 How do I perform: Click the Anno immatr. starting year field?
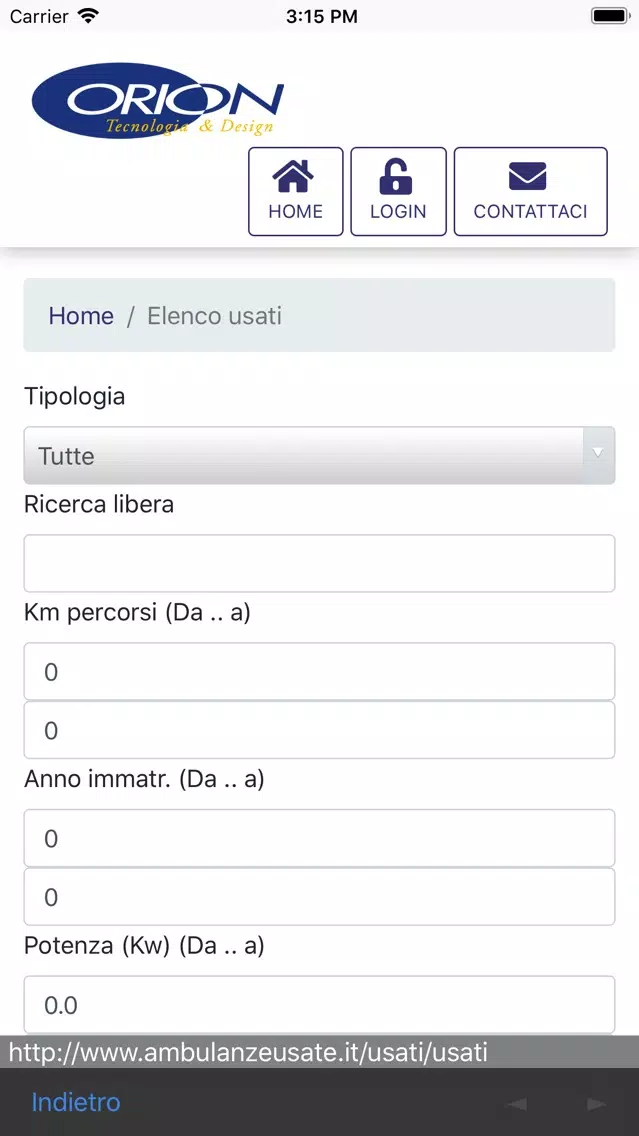(x=320, y=838)
